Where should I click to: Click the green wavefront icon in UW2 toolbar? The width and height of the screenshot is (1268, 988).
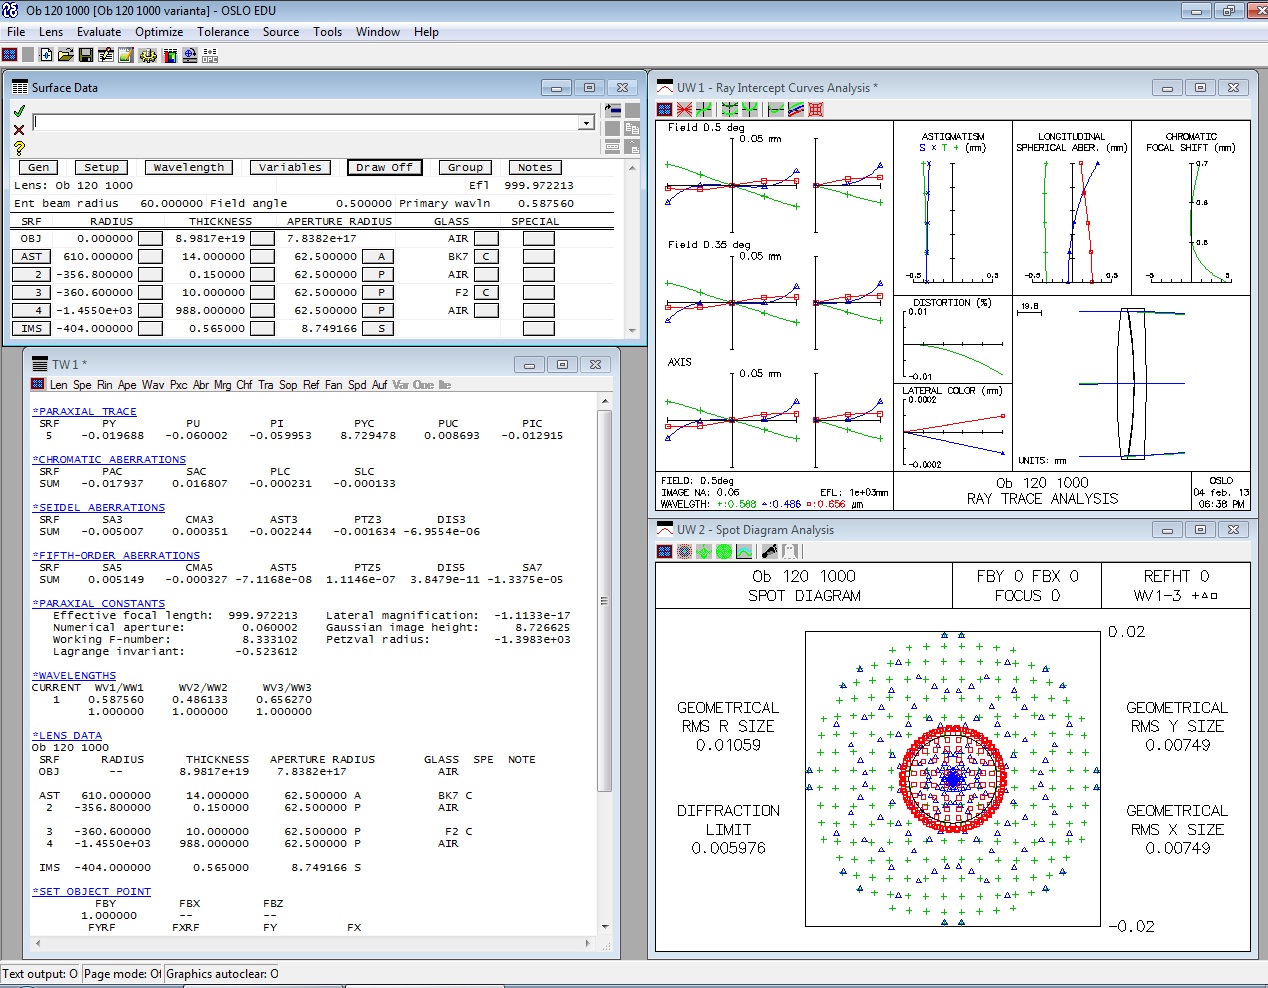tap(704, 551)
